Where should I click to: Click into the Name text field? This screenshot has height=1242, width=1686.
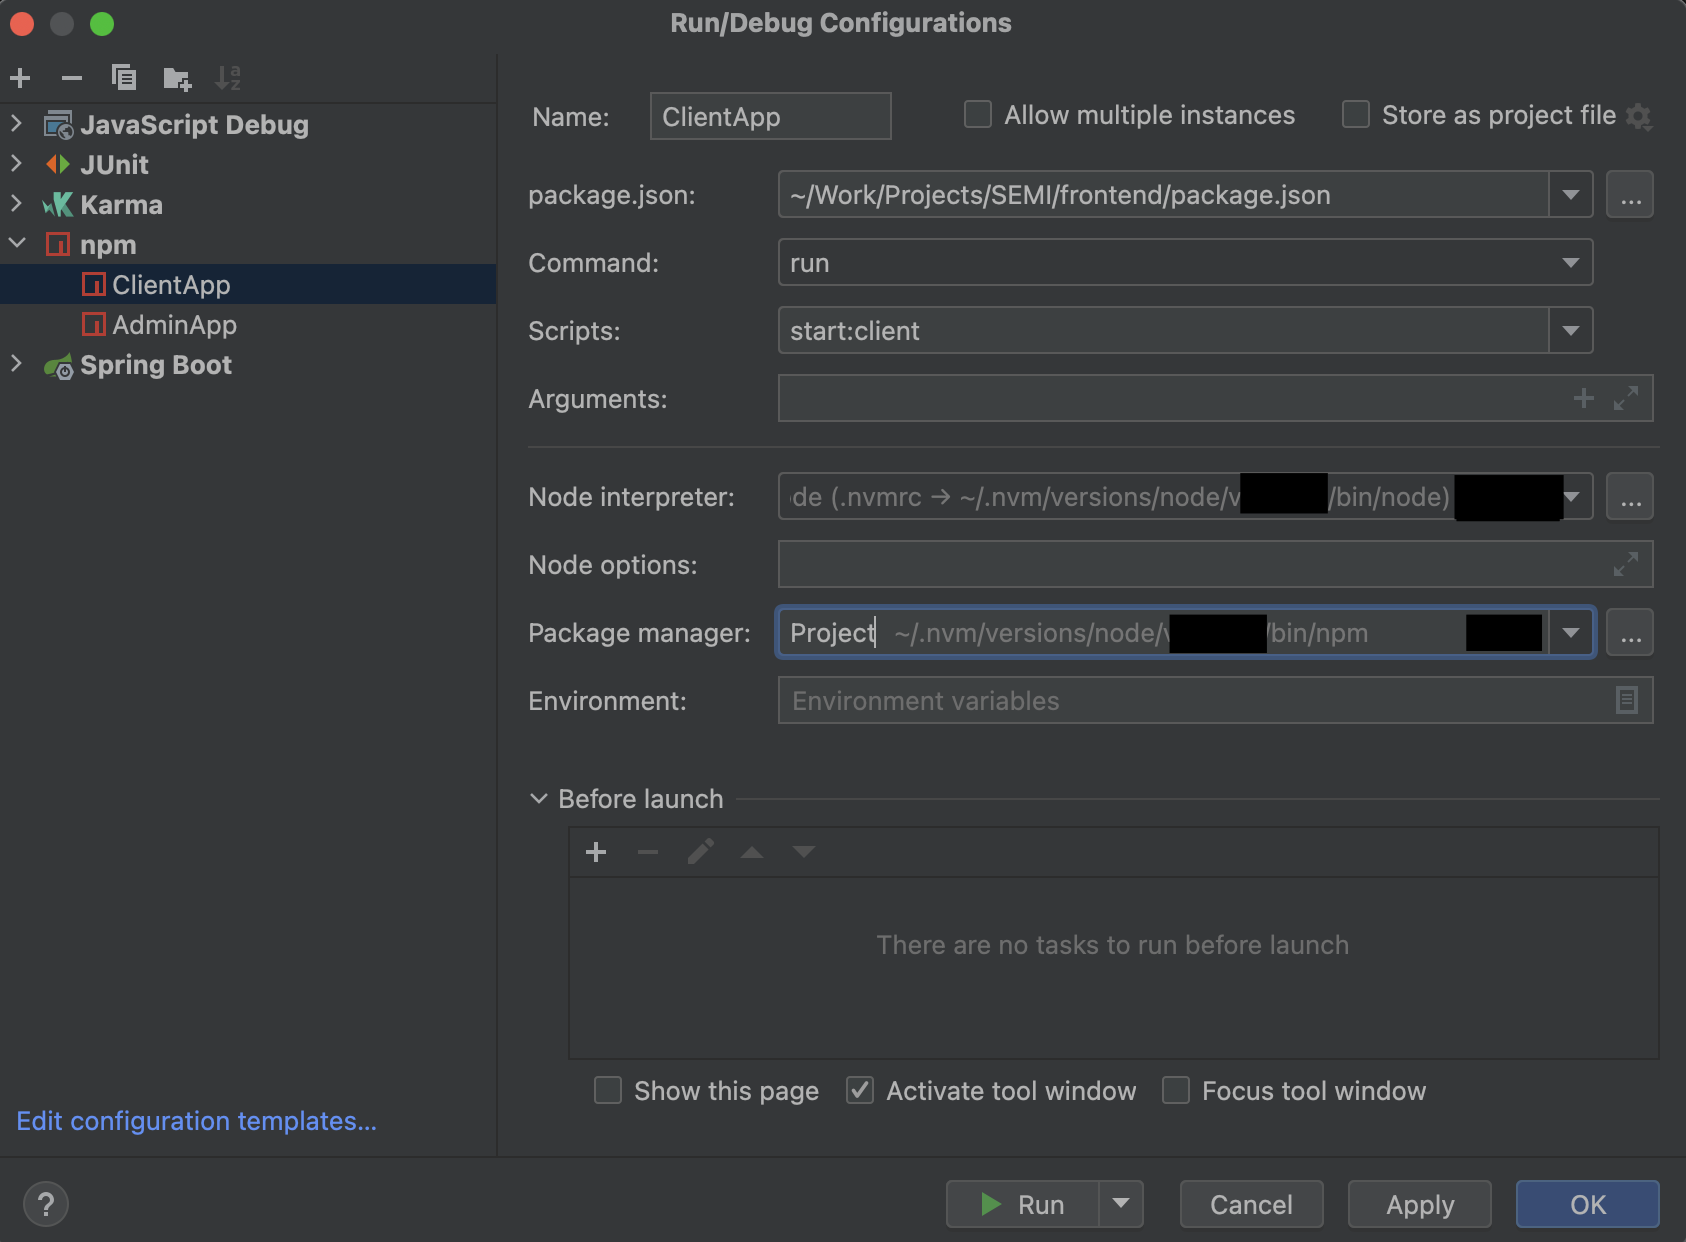[770, 117]
